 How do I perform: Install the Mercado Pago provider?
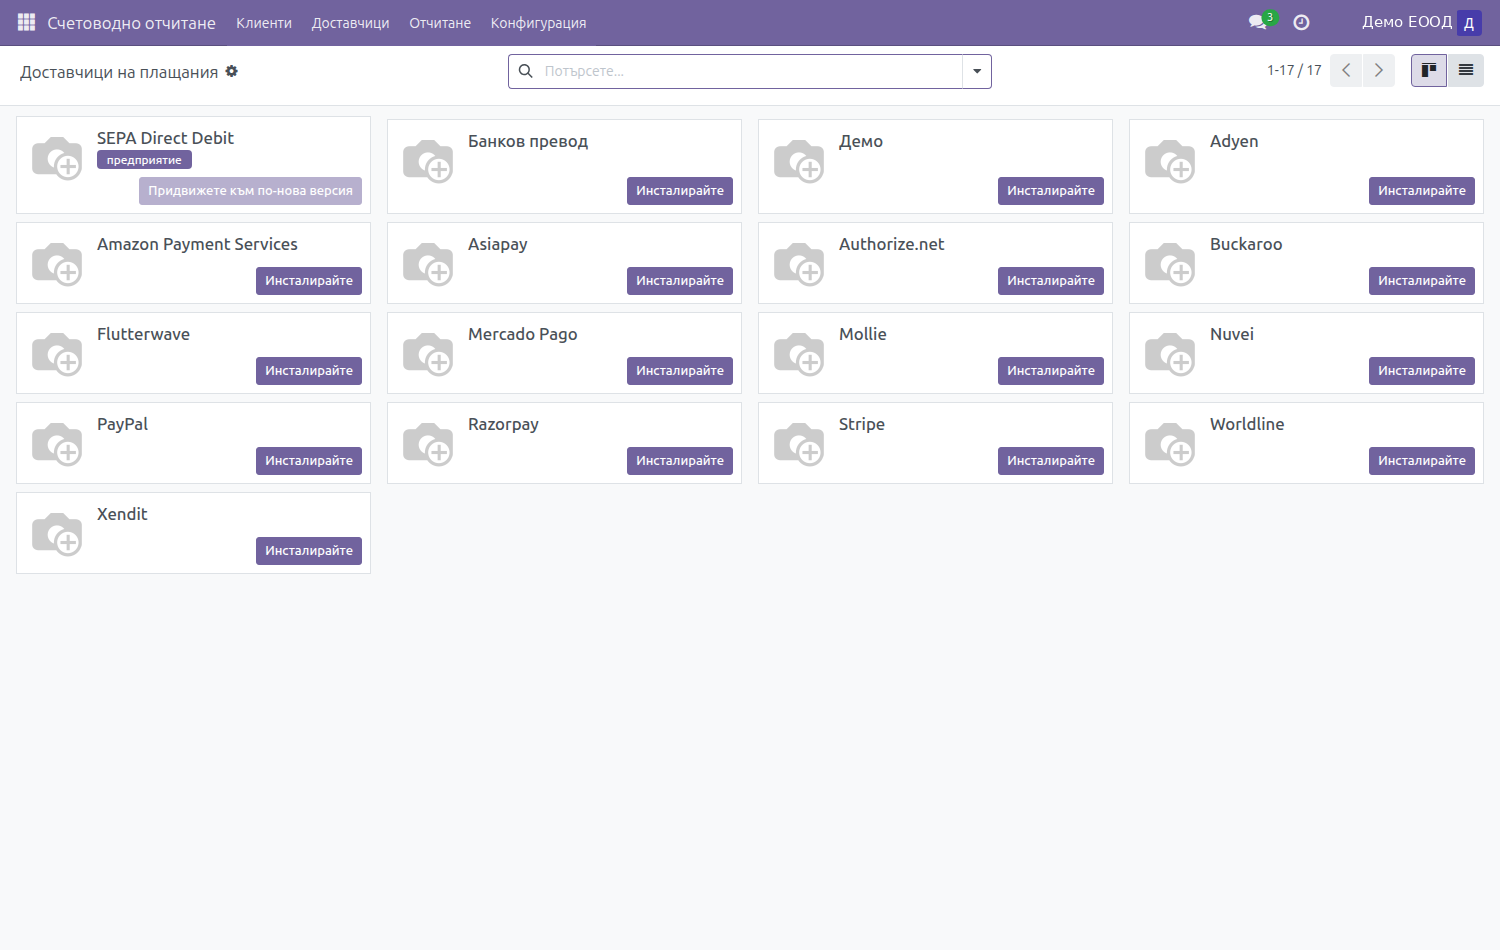tap(680, 371)
